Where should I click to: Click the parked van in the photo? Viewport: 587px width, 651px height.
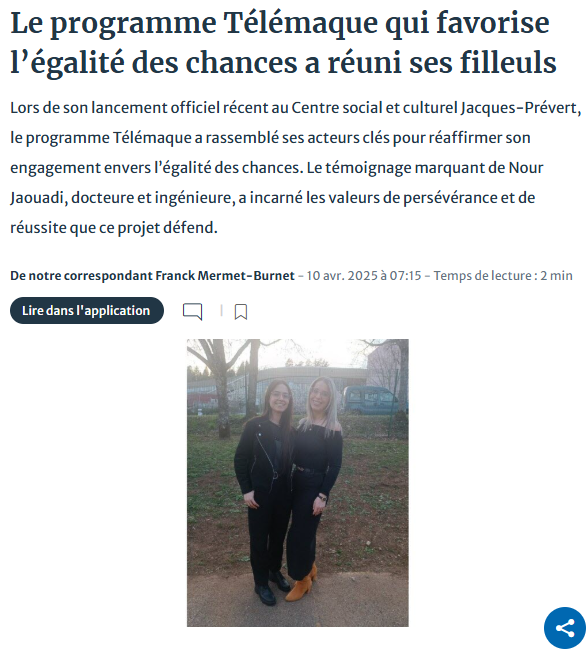tap(372, 400)
